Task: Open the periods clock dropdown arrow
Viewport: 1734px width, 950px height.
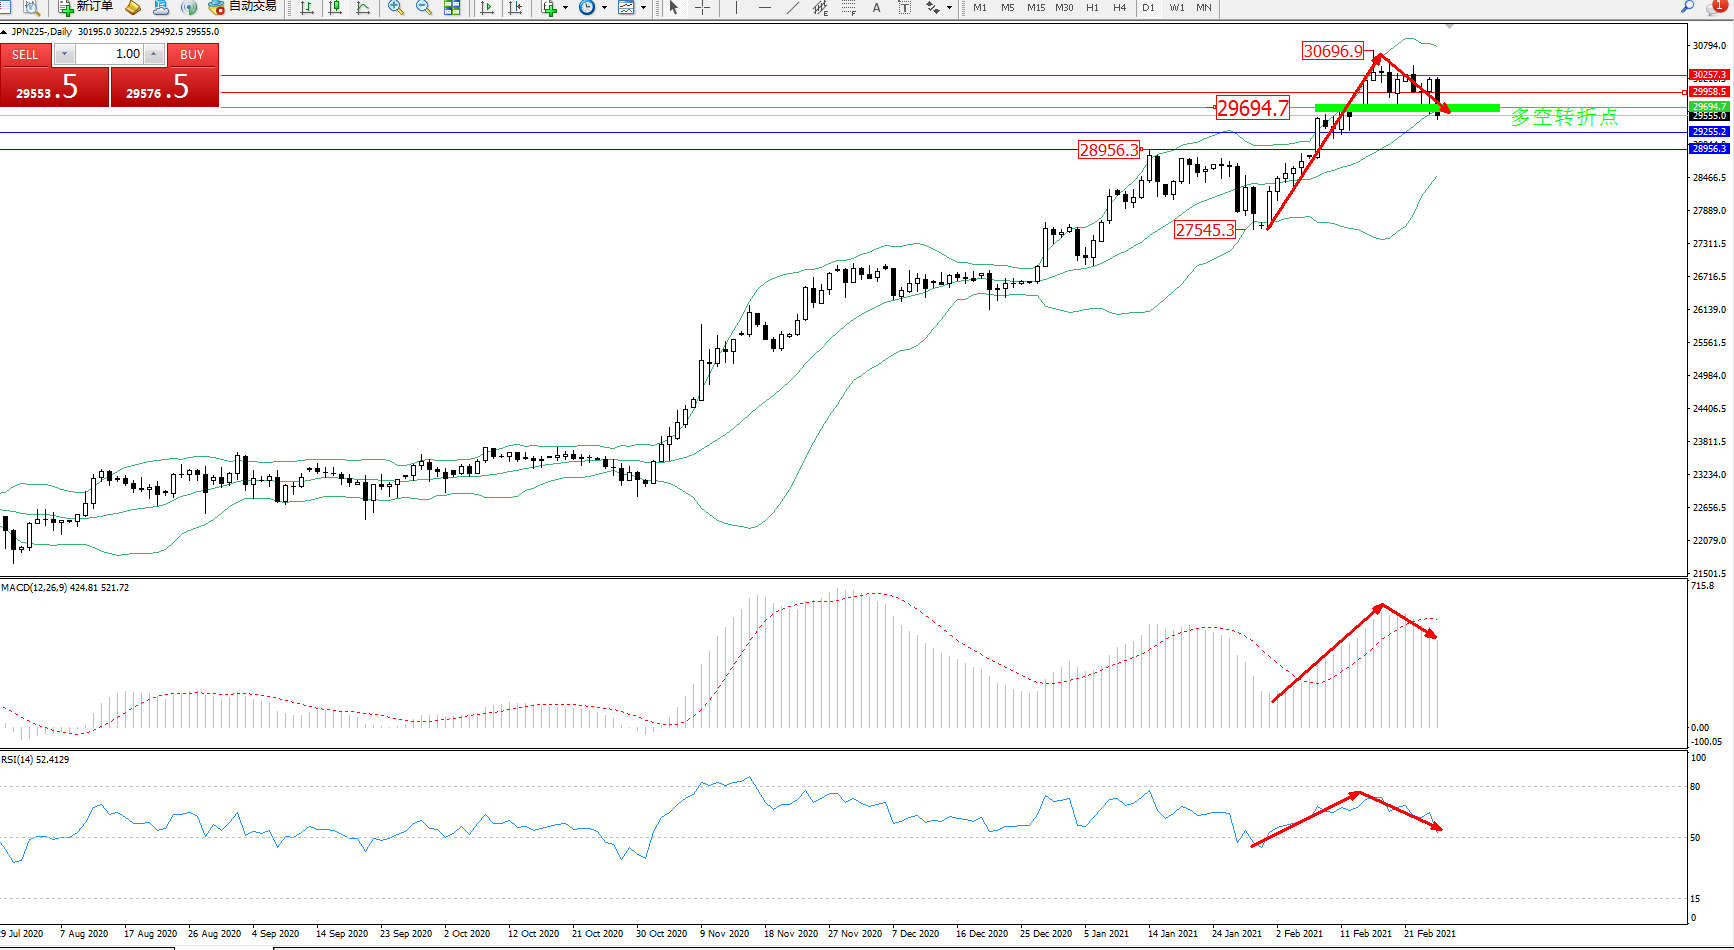Action: (604, 8)
